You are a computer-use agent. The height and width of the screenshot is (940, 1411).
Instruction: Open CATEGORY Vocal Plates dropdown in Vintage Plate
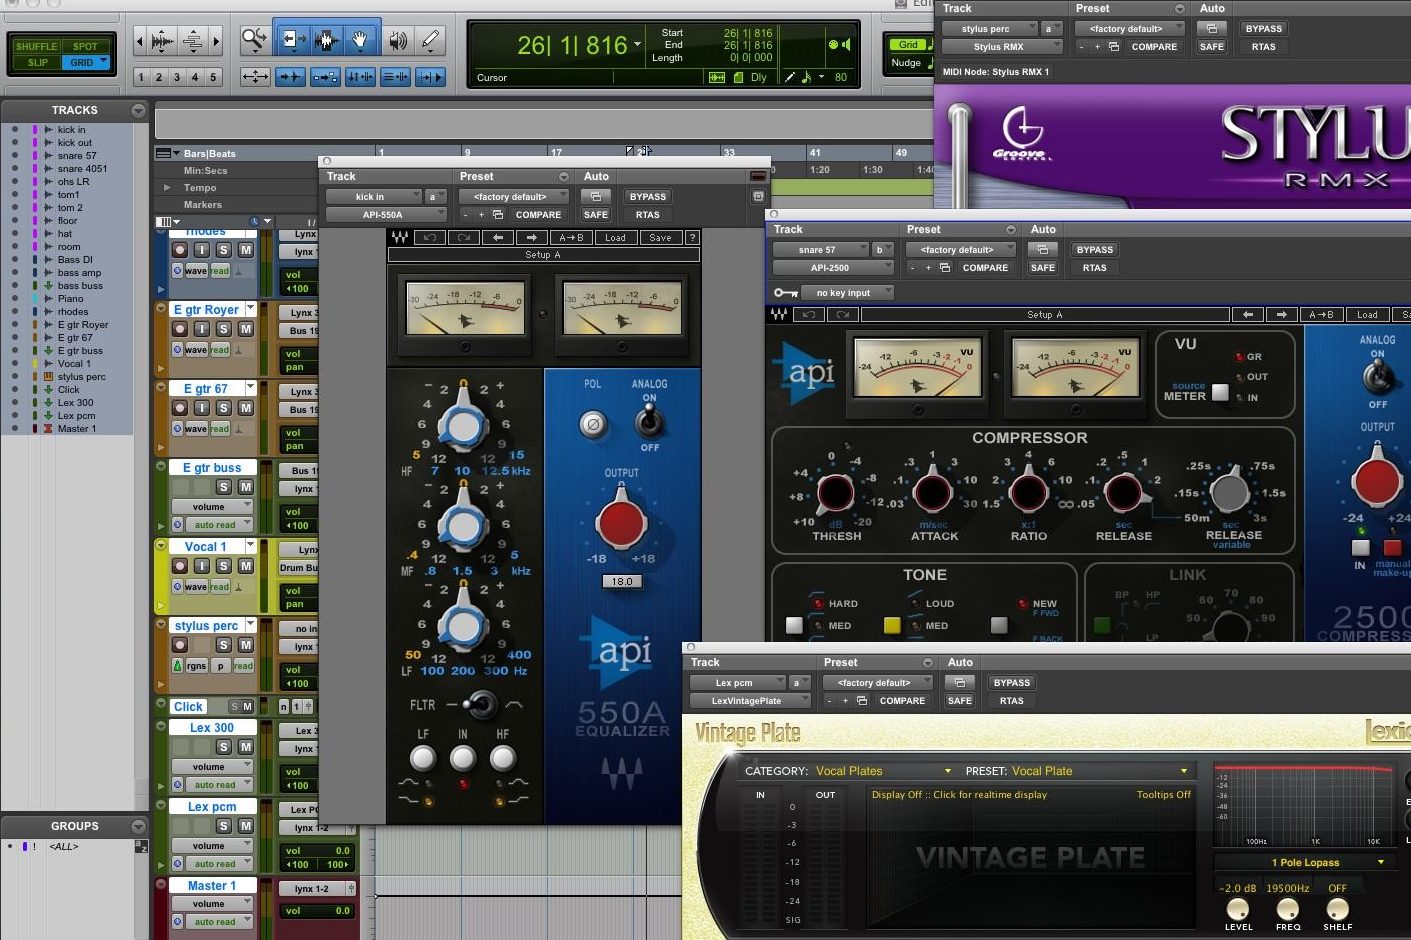click(x=883, y=771)
